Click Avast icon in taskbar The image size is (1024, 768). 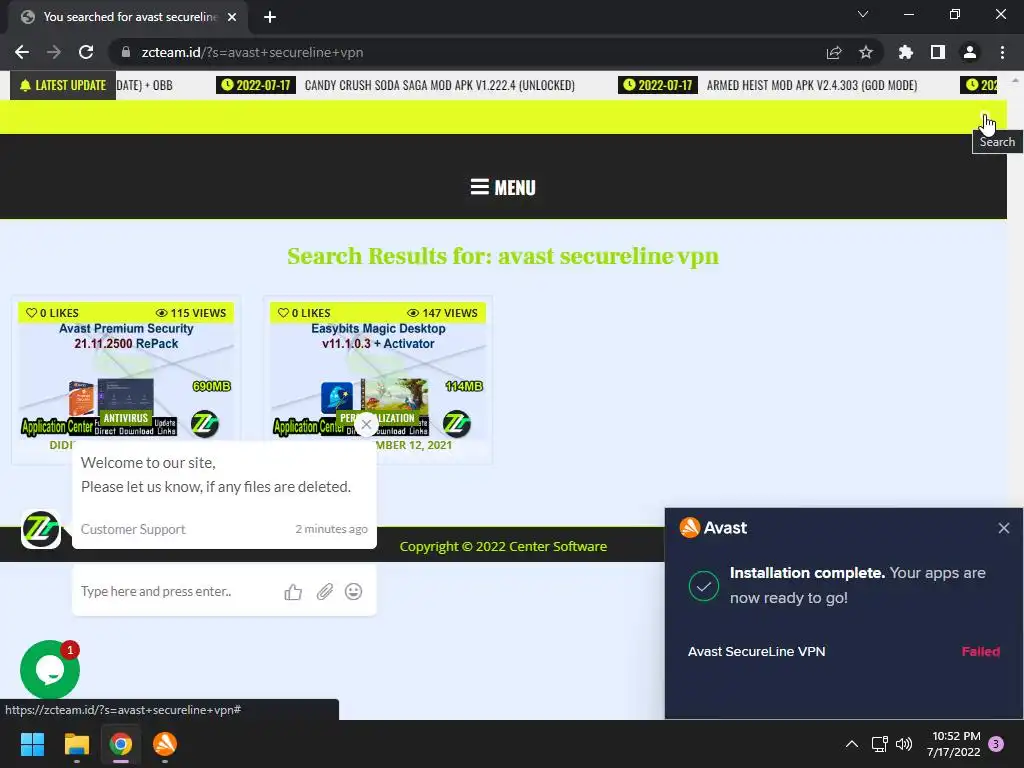(x=165, y=744)
